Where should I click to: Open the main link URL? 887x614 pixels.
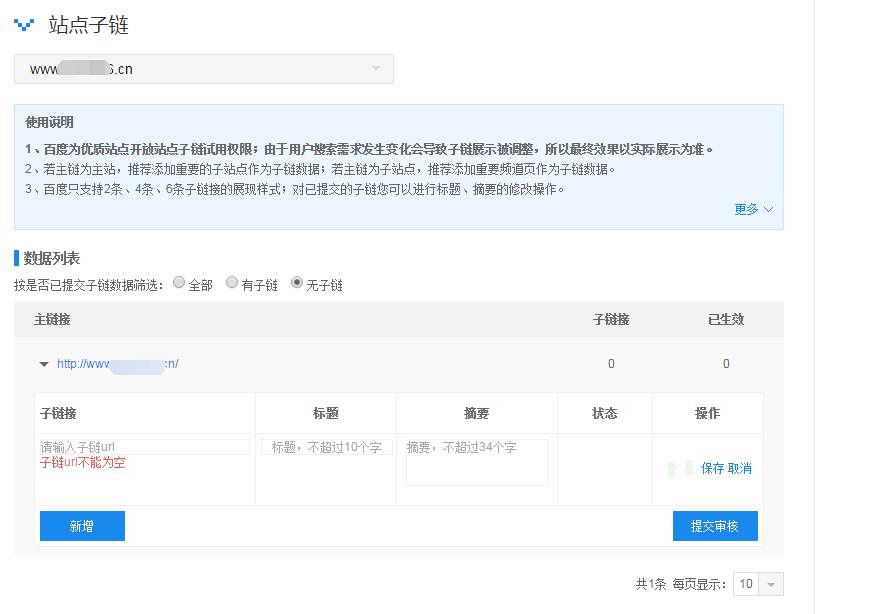coord(118,364)
